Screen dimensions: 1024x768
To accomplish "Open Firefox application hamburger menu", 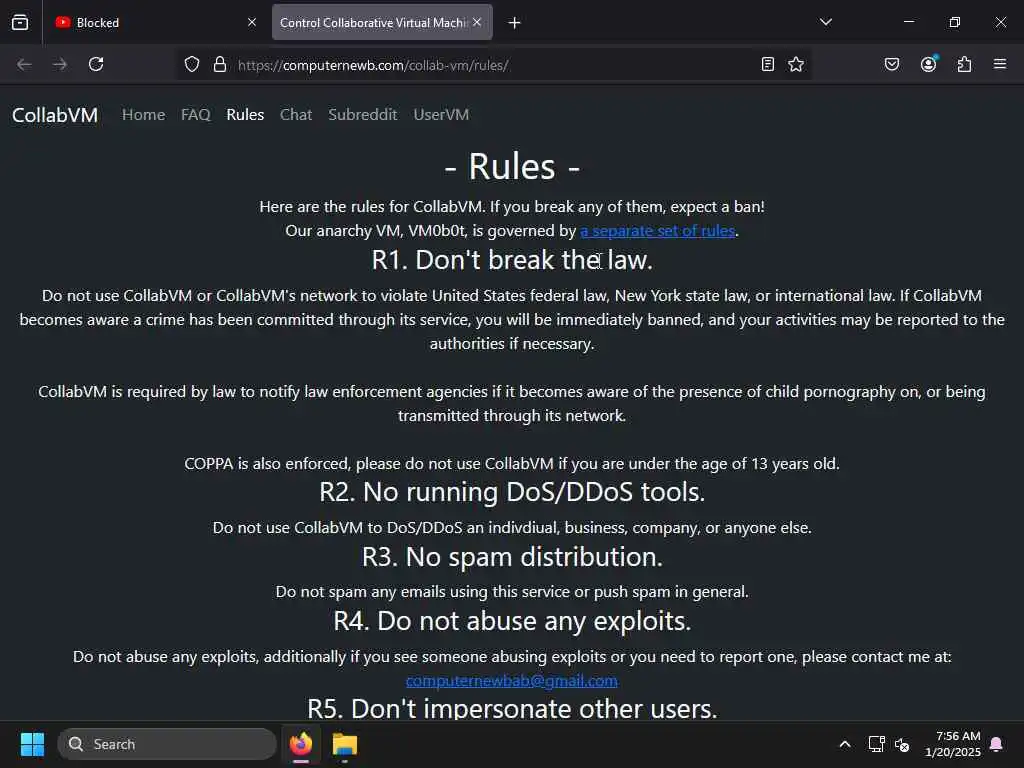I will [1000, 64].
